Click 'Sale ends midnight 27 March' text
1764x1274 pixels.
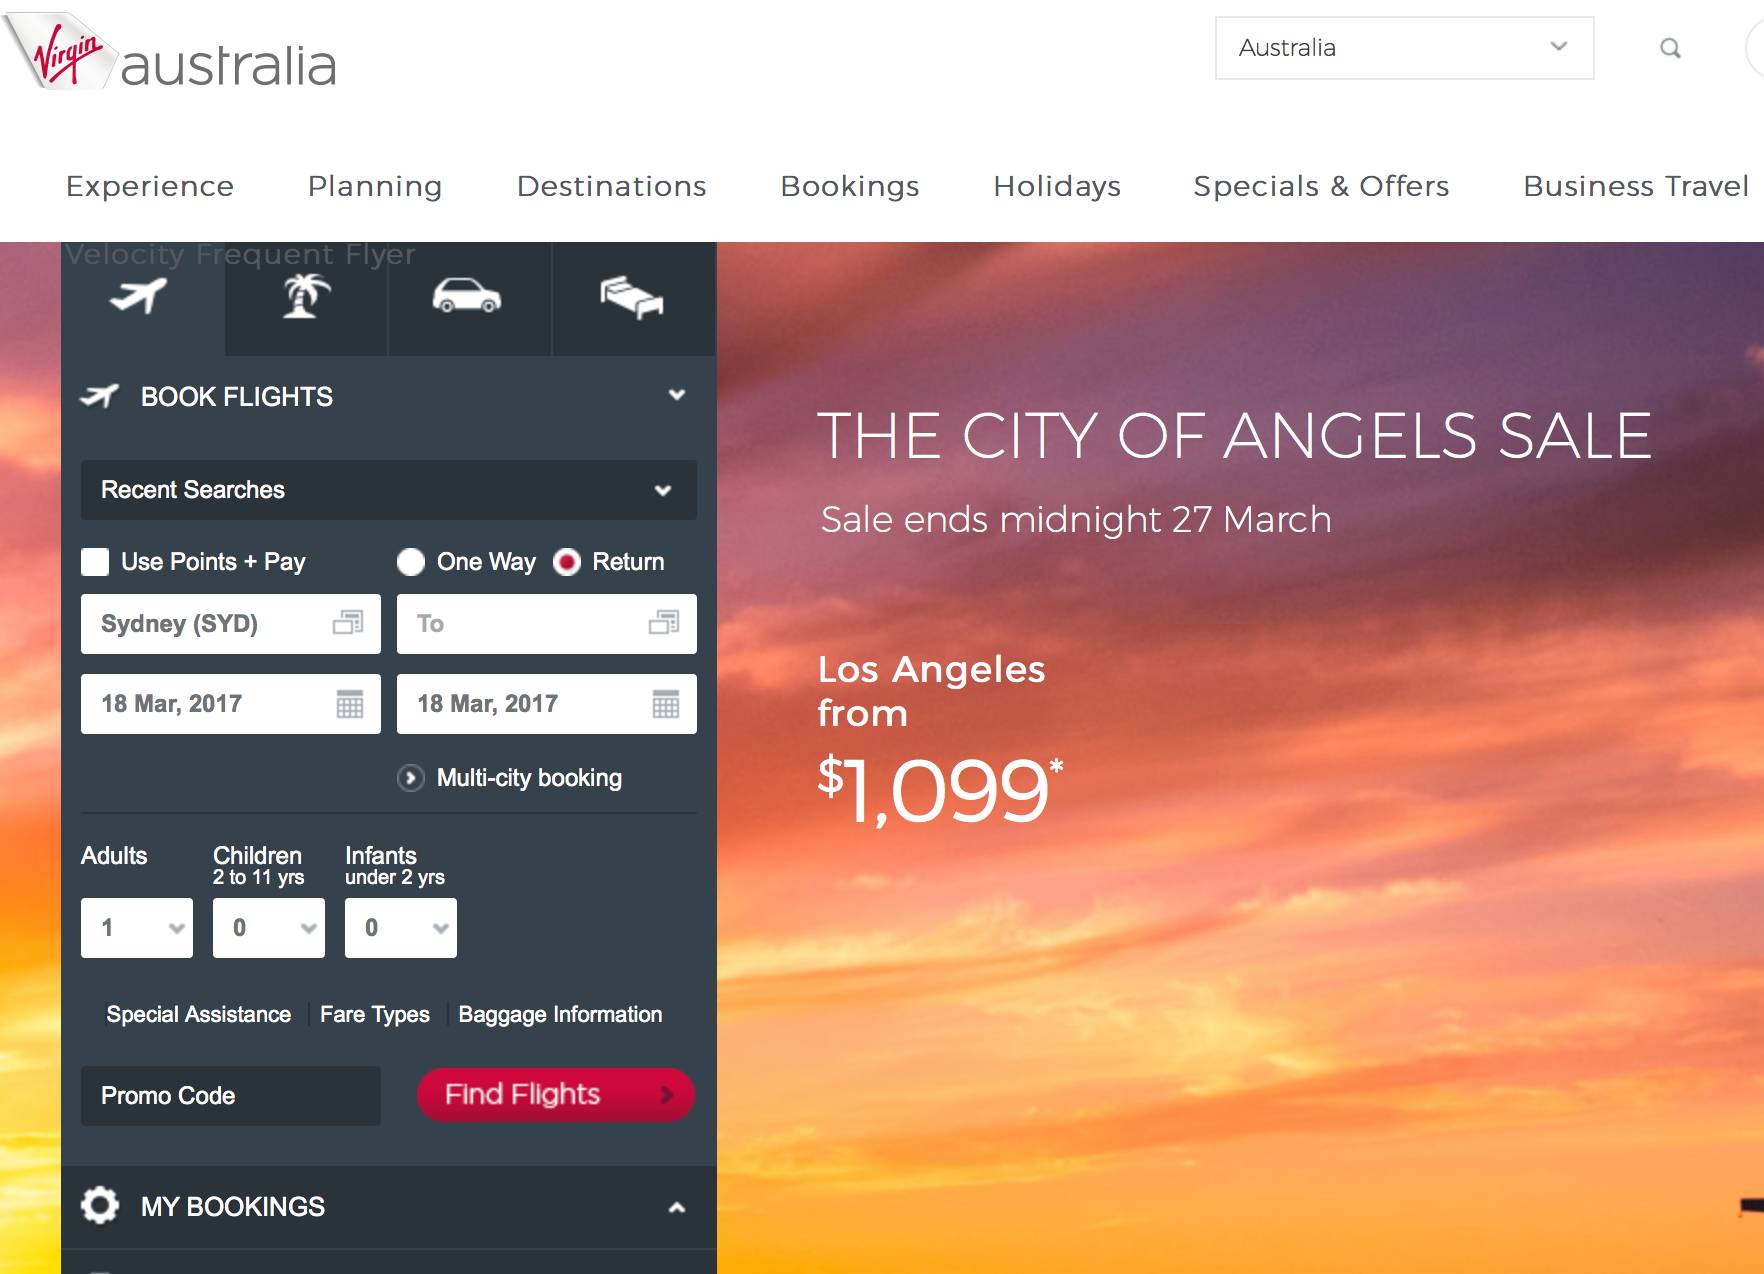coord(1076,520)
